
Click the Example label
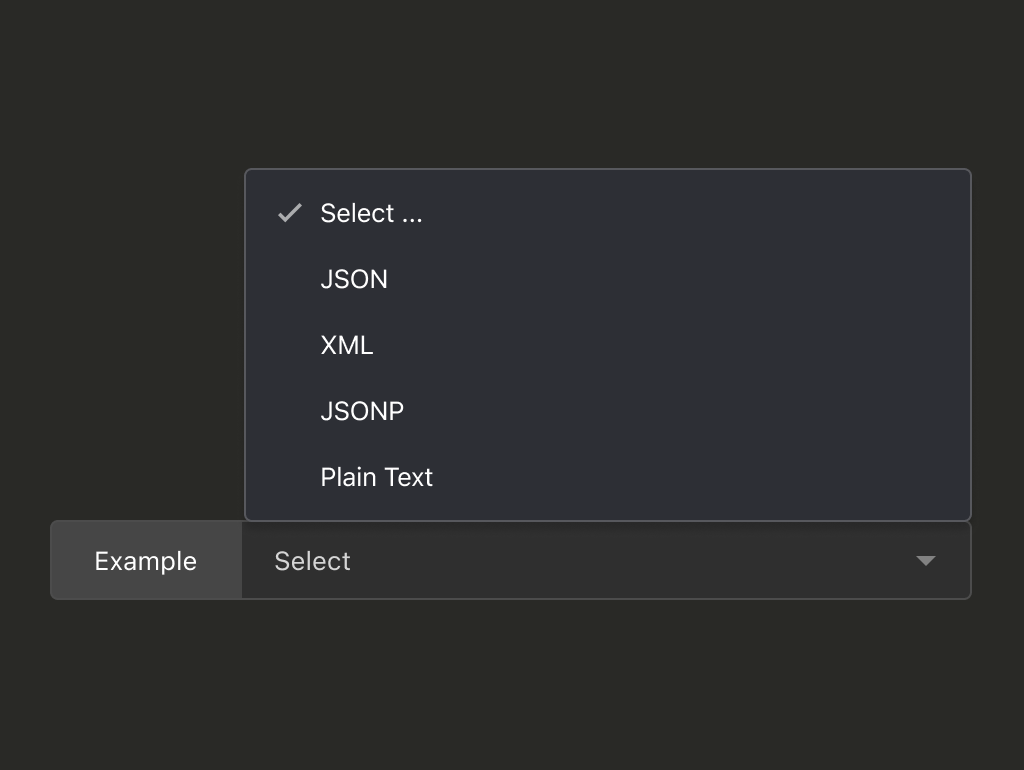point(146,561)
